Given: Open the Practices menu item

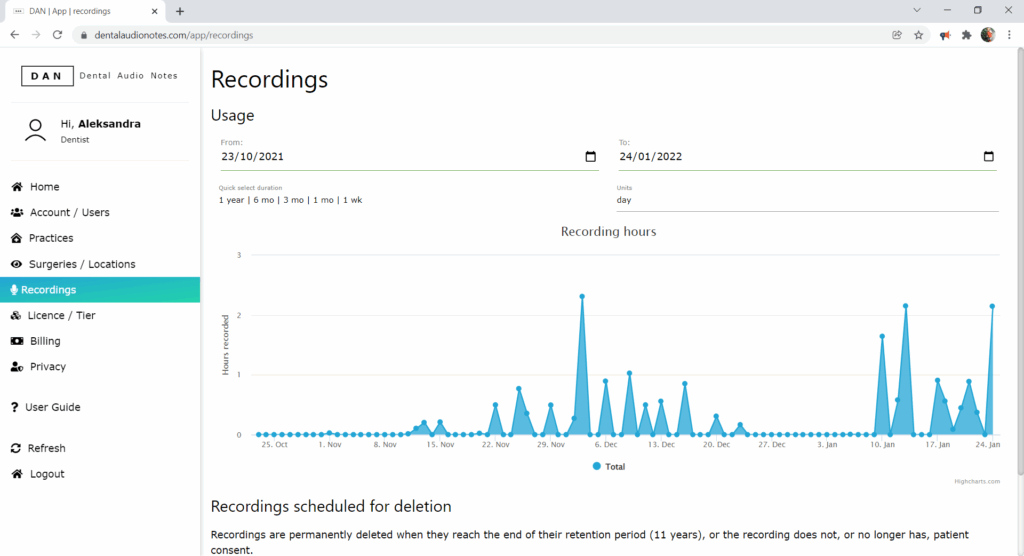Looking at the screenshot, I should point(51,238).
